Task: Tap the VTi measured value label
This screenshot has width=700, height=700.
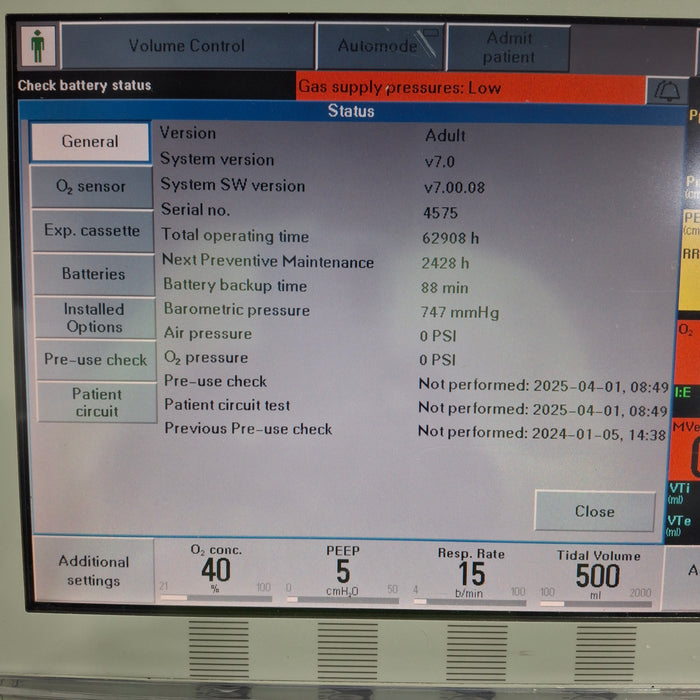Action: click(679, 488)
